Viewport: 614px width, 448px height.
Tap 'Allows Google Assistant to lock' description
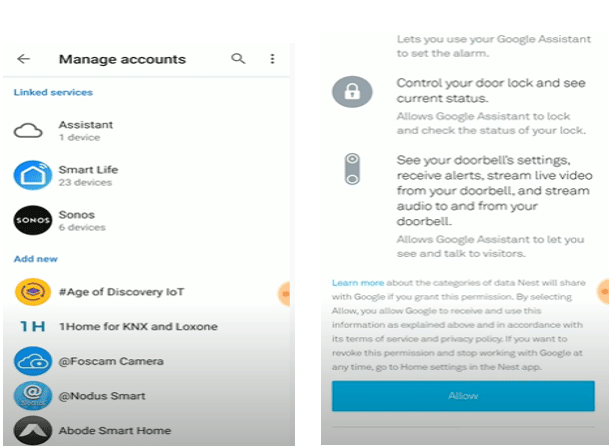point(491,123)
